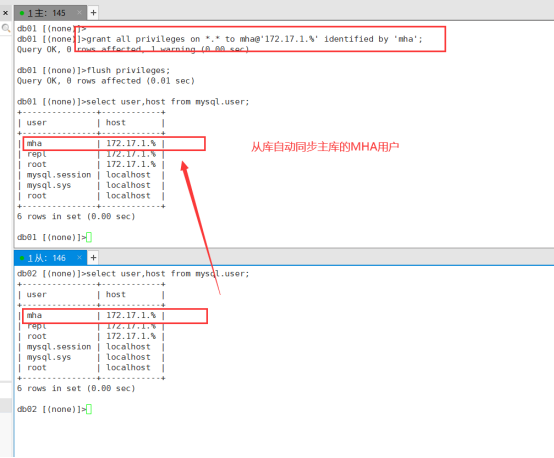Open the search magnifier in left sidebar

(x=6, y=28)
